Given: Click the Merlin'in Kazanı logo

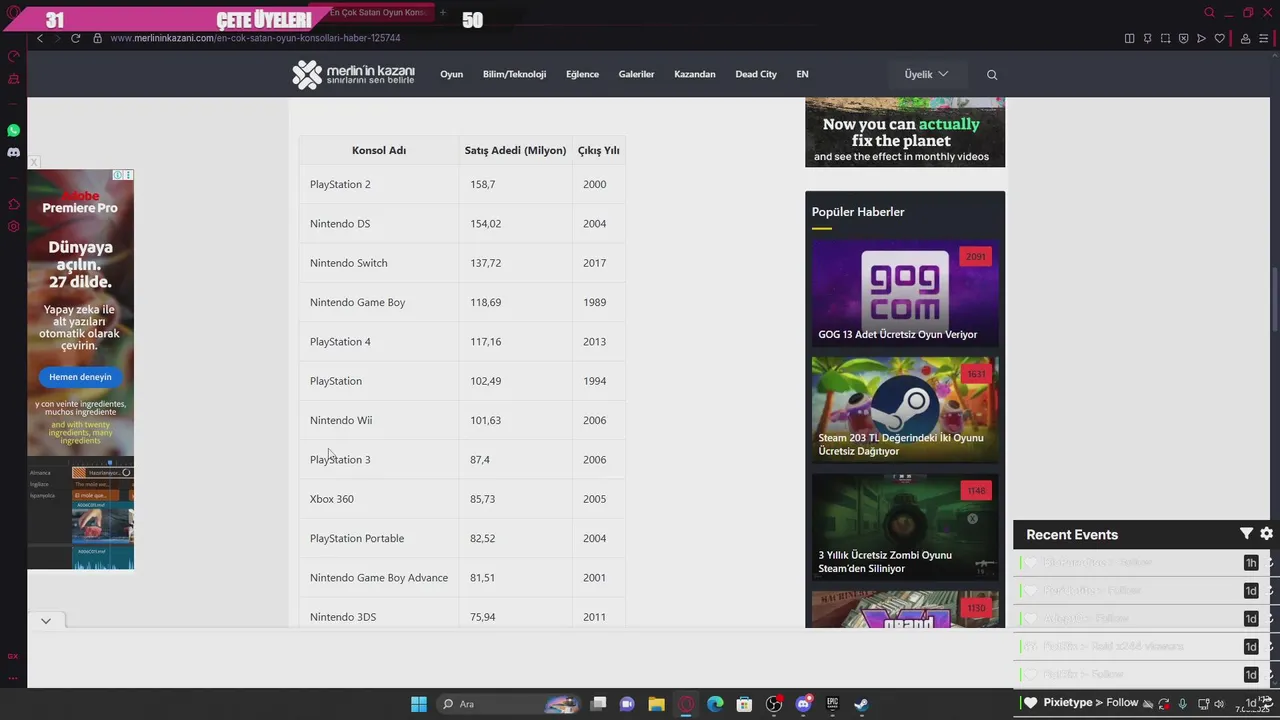Looking at the screenshot, I should 353,74.
